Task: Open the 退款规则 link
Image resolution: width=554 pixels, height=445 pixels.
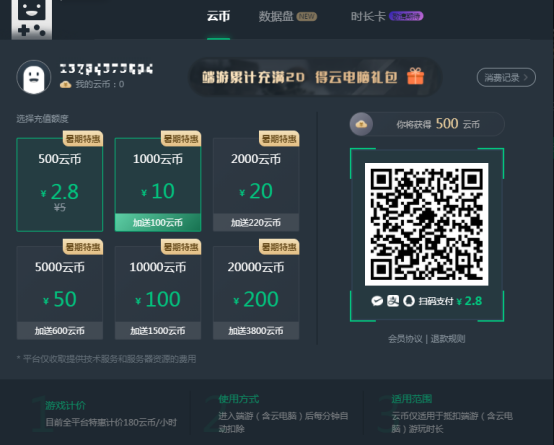Action: tap(448, 339)
